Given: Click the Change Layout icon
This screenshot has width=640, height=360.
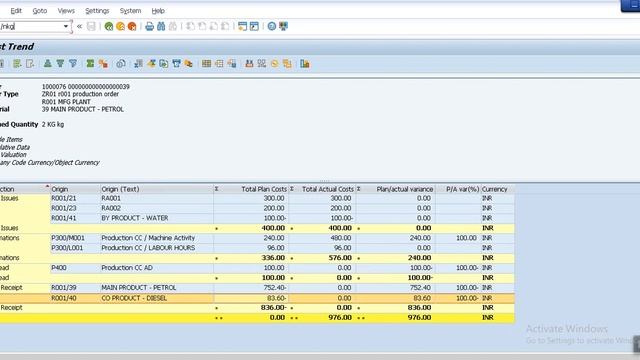Looking at the screenshot, I should 219,64.
